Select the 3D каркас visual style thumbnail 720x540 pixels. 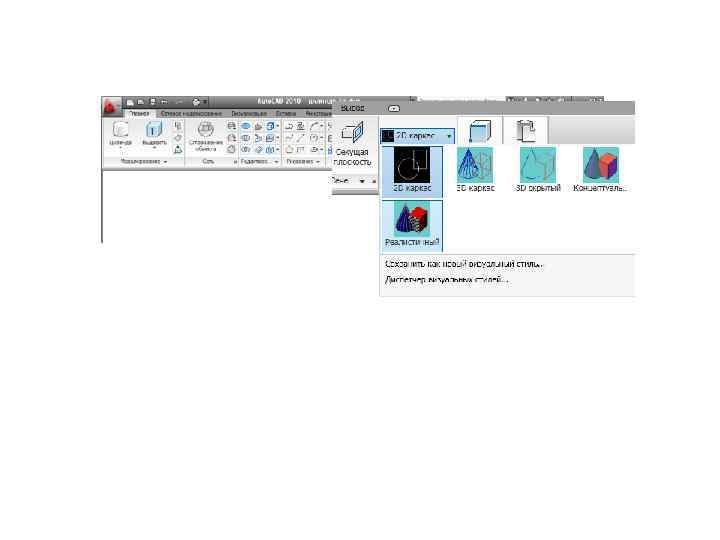click(475, 171)
